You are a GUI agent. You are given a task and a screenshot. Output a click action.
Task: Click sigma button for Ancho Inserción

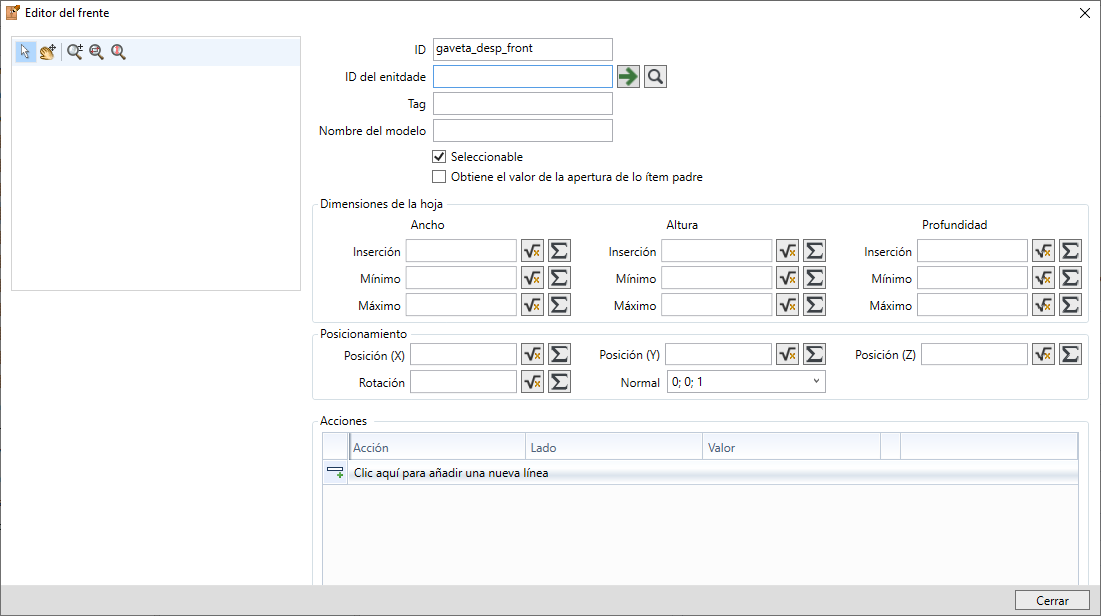click(x=560, y=251)
